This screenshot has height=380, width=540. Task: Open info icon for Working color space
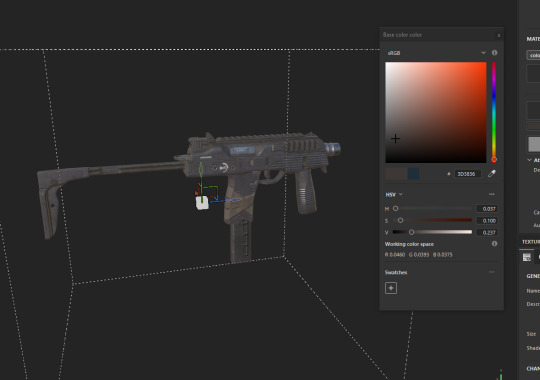tap(495, 244)
